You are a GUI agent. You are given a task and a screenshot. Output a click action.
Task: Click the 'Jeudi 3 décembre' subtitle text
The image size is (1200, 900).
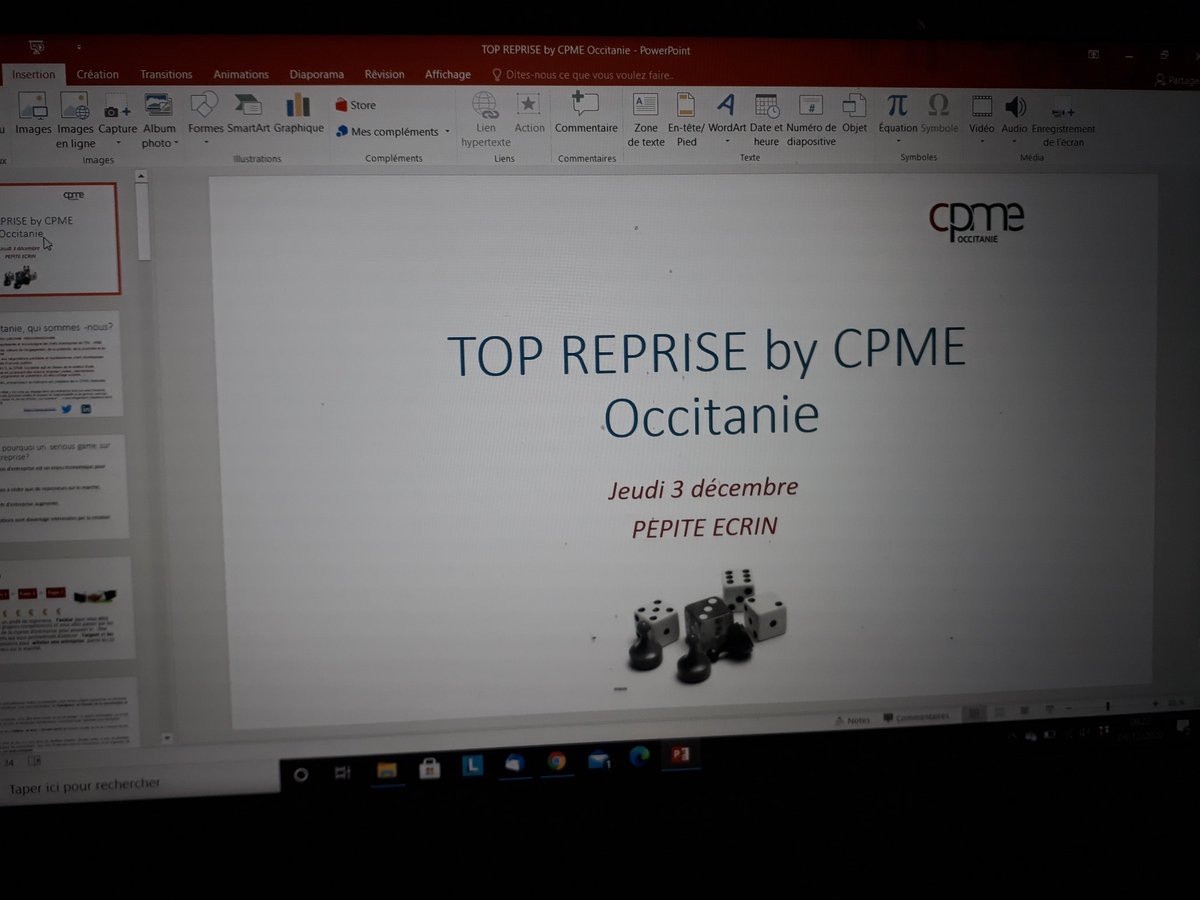point(704,489)
